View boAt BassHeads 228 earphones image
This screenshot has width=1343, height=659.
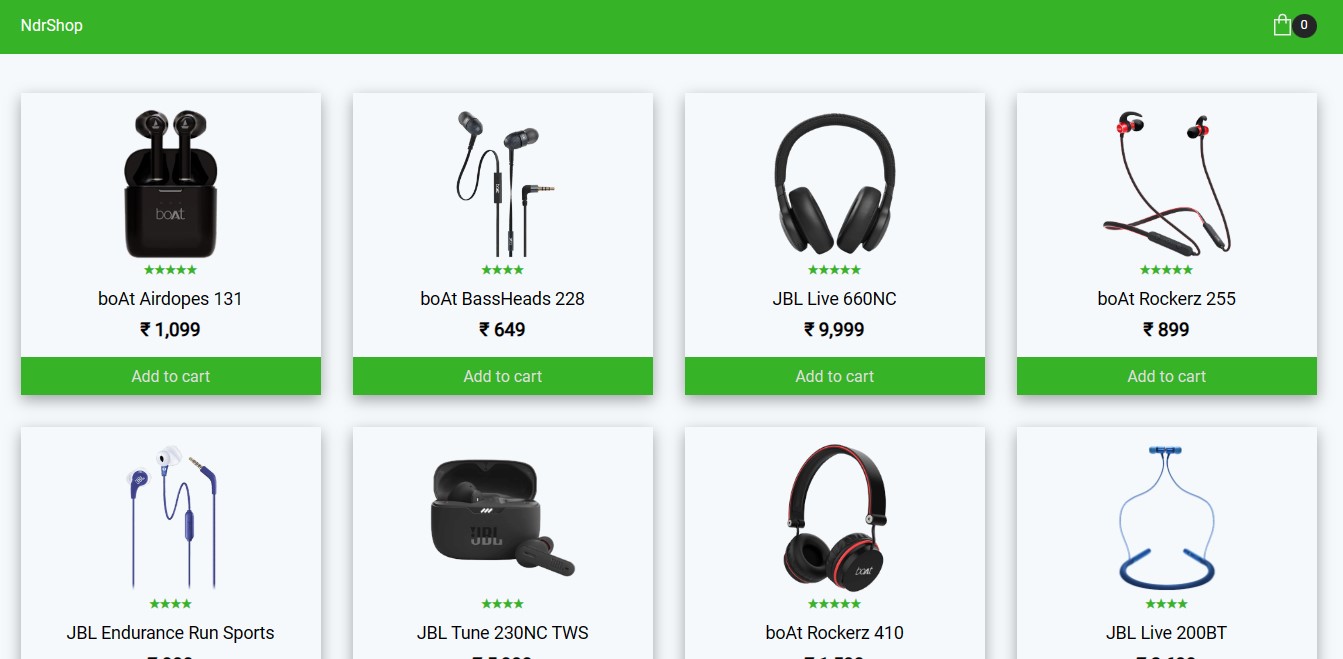coord(503,184)
